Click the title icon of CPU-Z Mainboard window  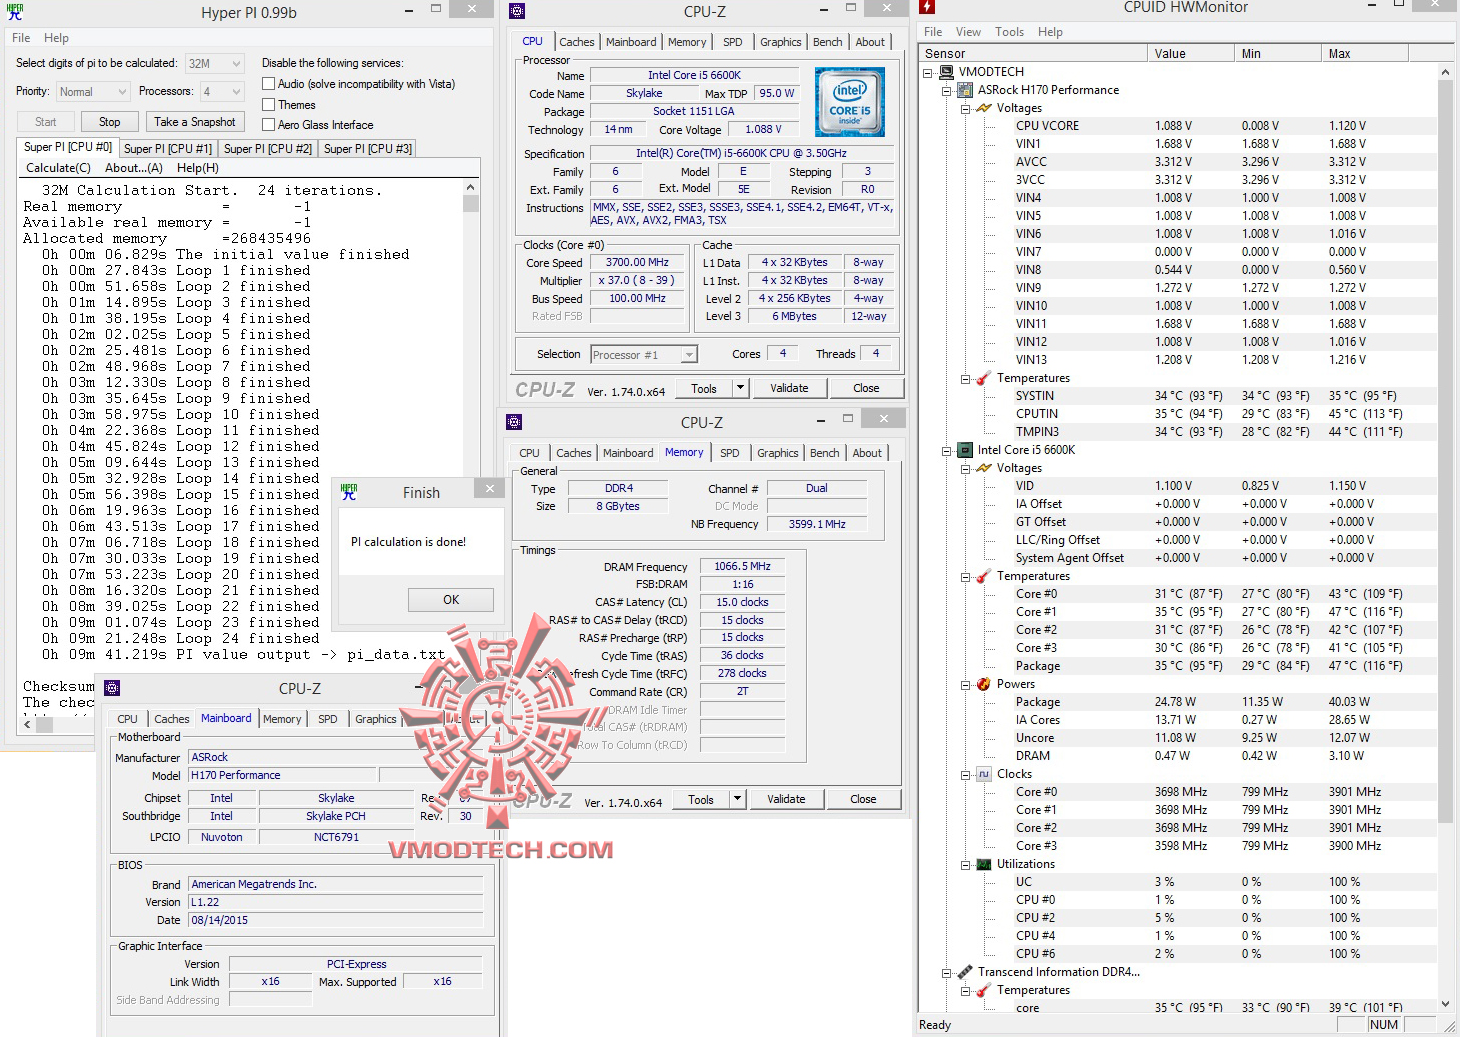point(112,688)
